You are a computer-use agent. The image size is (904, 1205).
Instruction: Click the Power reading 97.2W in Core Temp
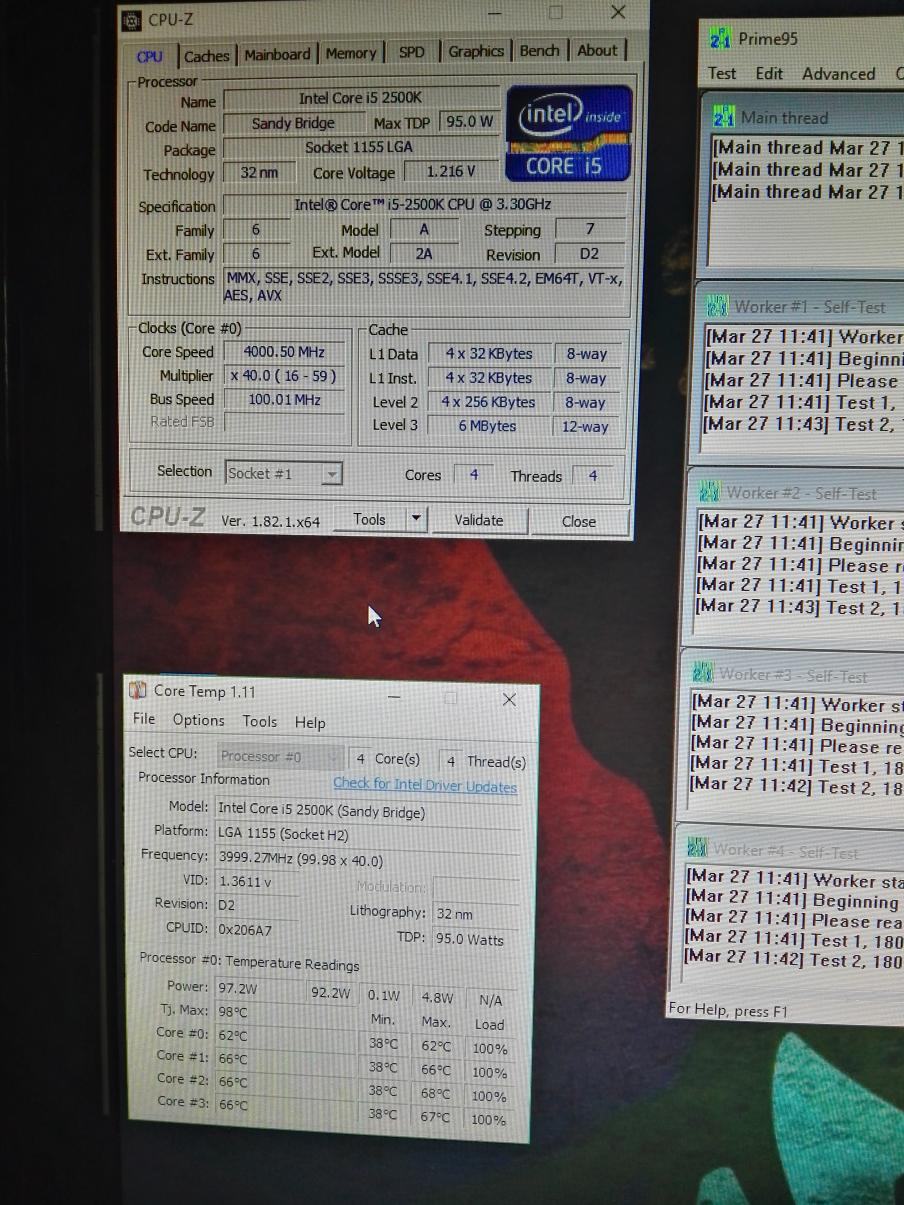(259, 988)
